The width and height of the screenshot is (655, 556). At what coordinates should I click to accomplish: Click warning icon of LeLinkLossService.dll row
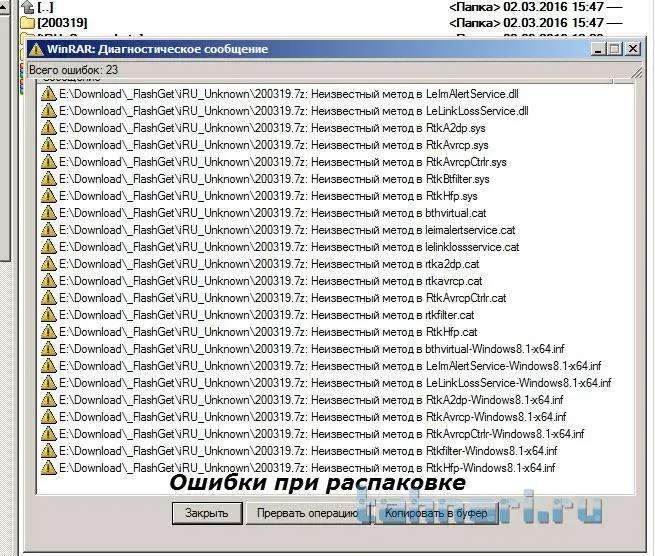pos(48,111)
